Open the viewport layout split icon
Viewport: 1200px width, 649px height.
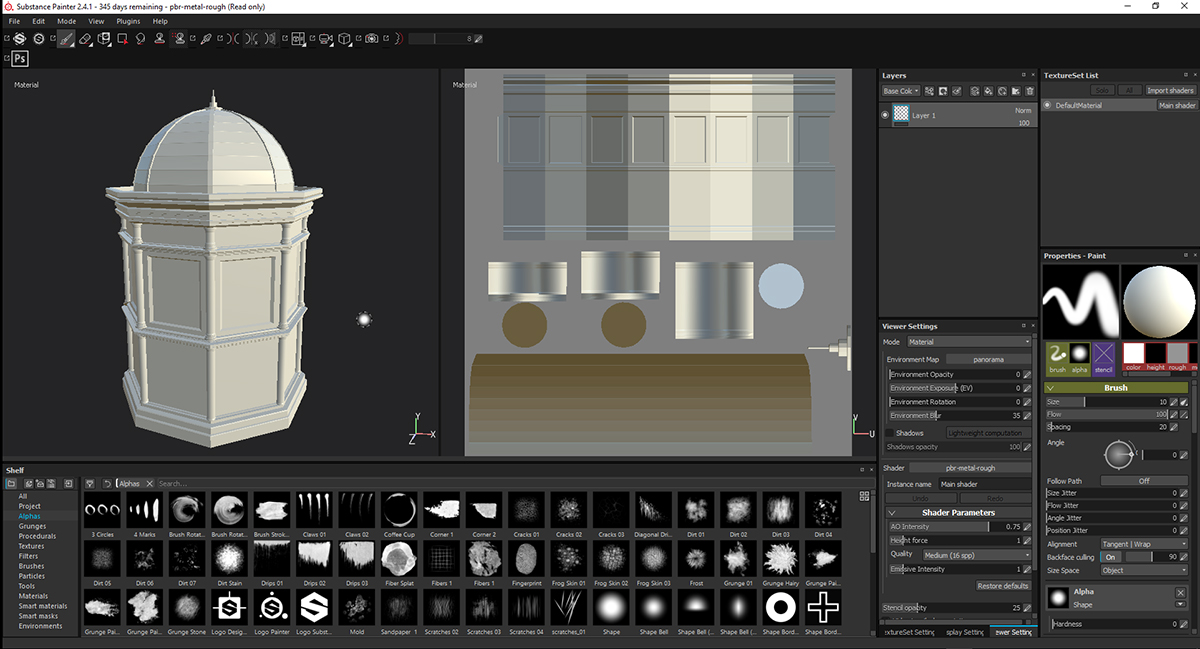coord(298,38)
